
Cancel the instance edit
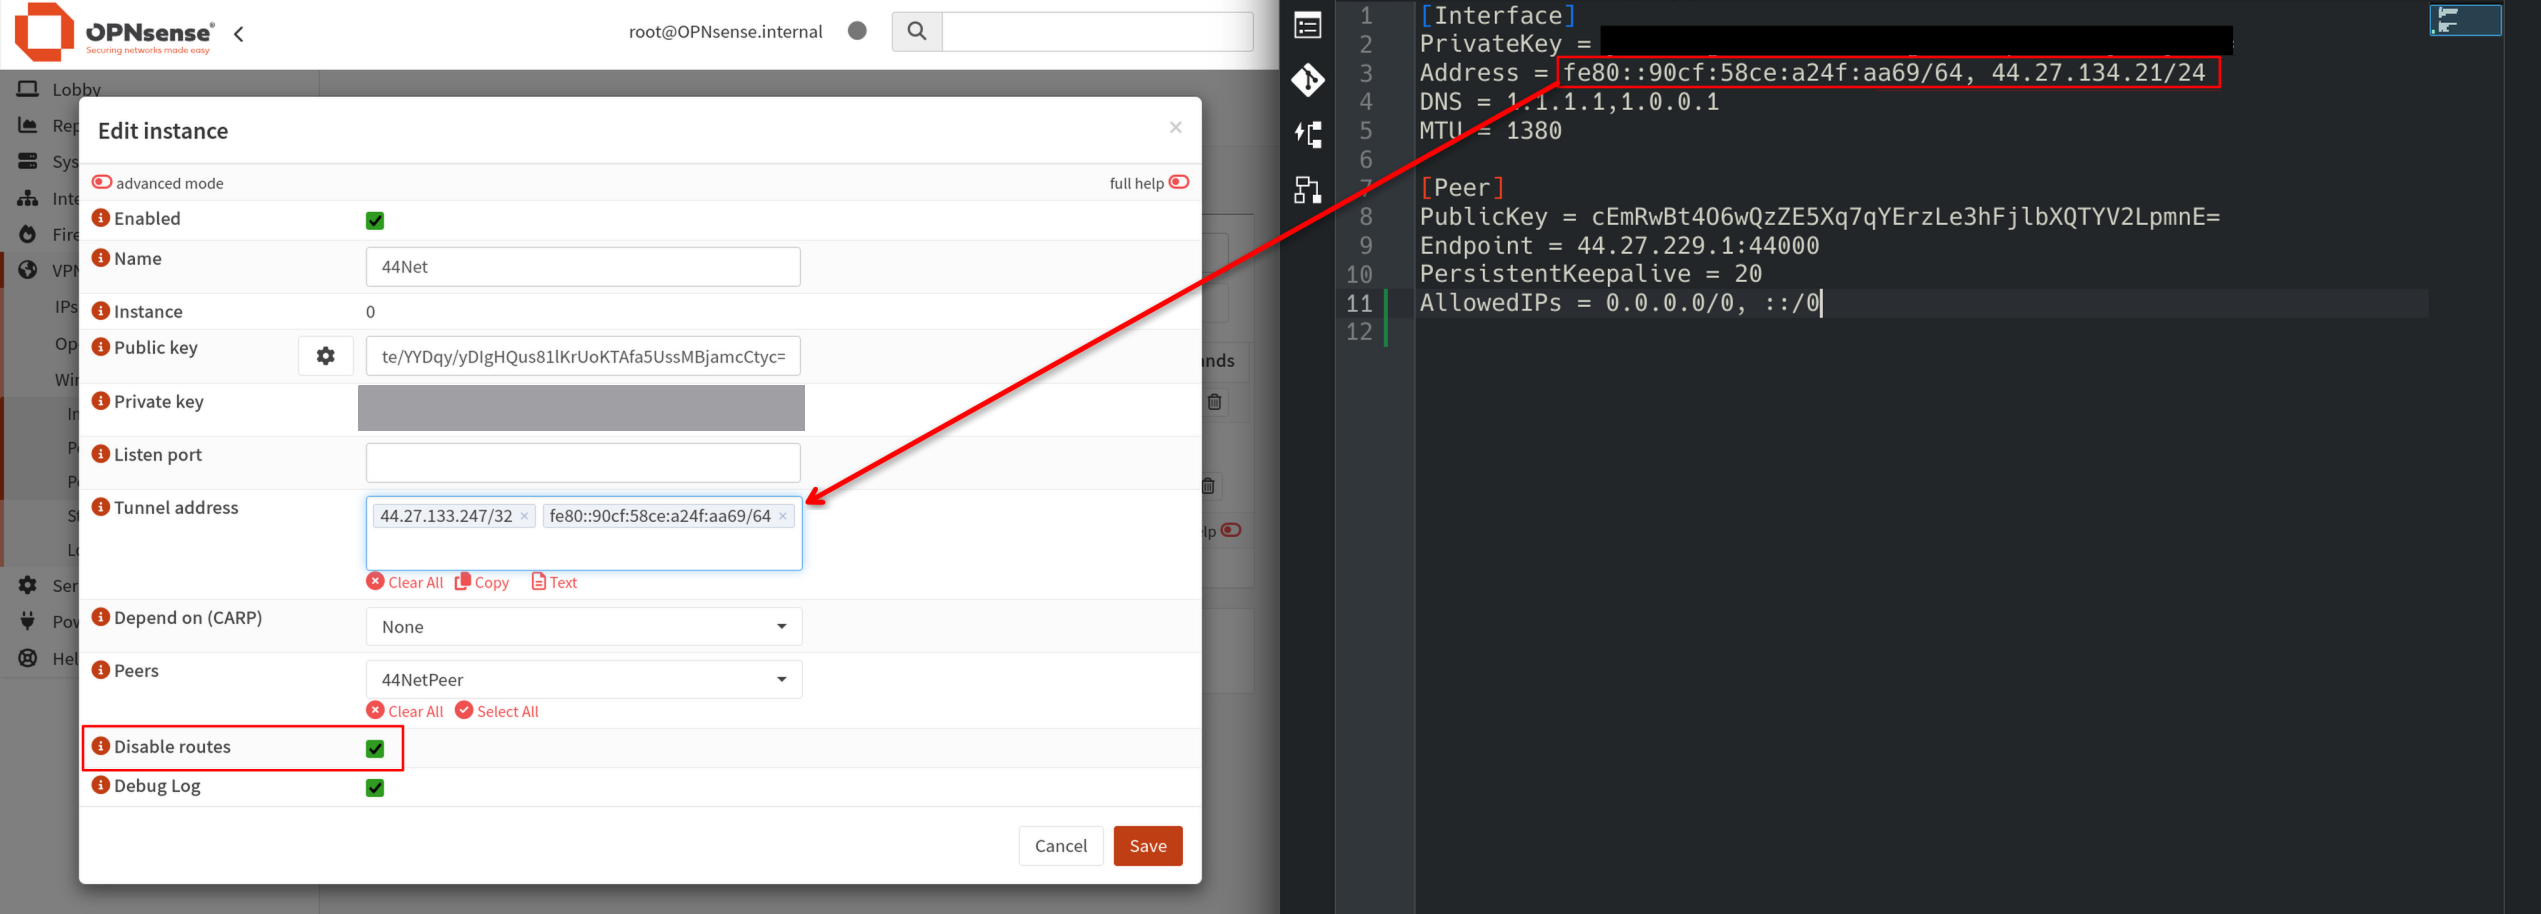(x=1061, y=846)
